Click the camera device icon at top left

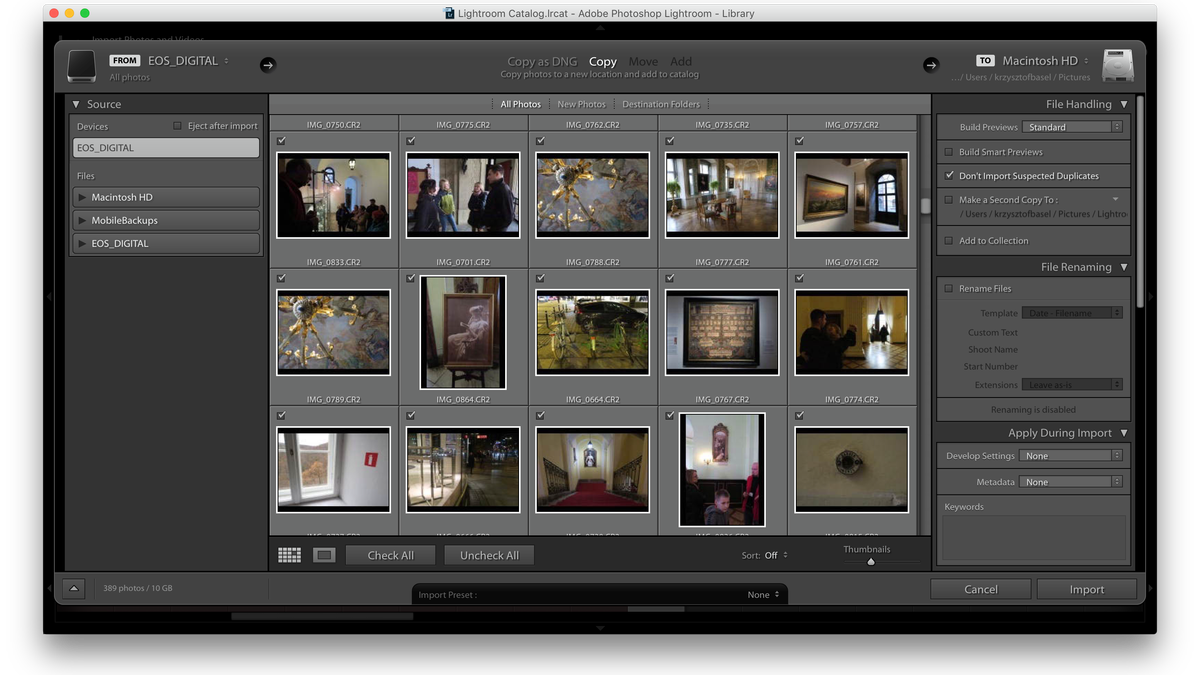(x=81, y=65)
